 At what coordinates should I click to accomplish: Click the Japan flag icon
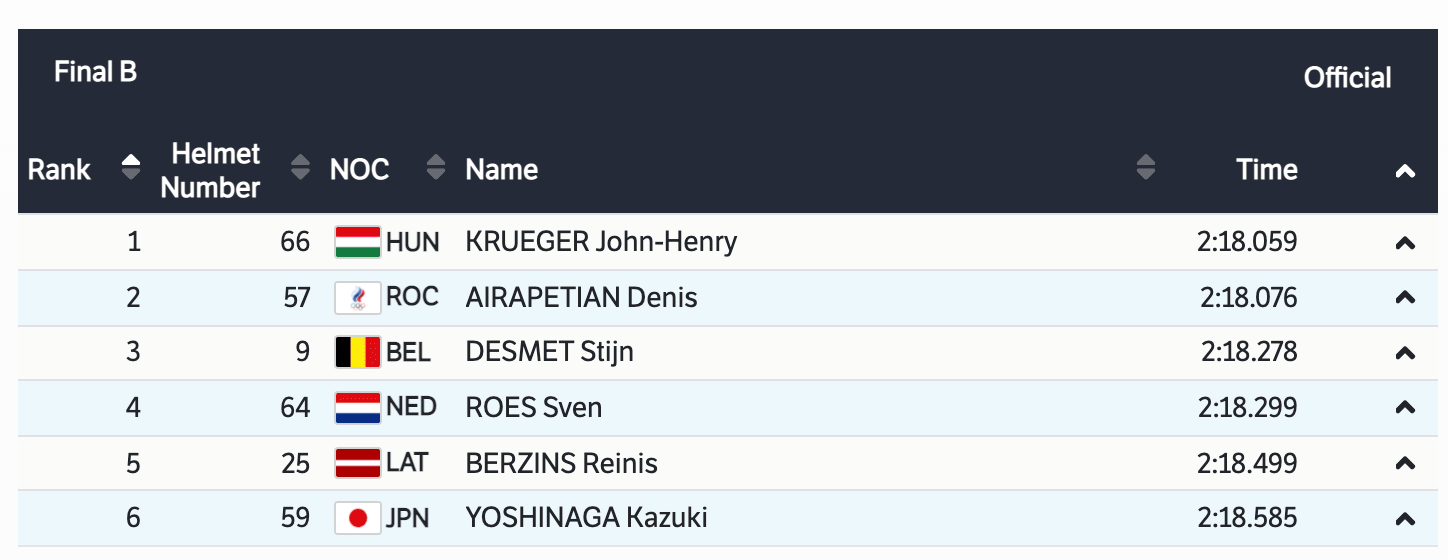357,518
